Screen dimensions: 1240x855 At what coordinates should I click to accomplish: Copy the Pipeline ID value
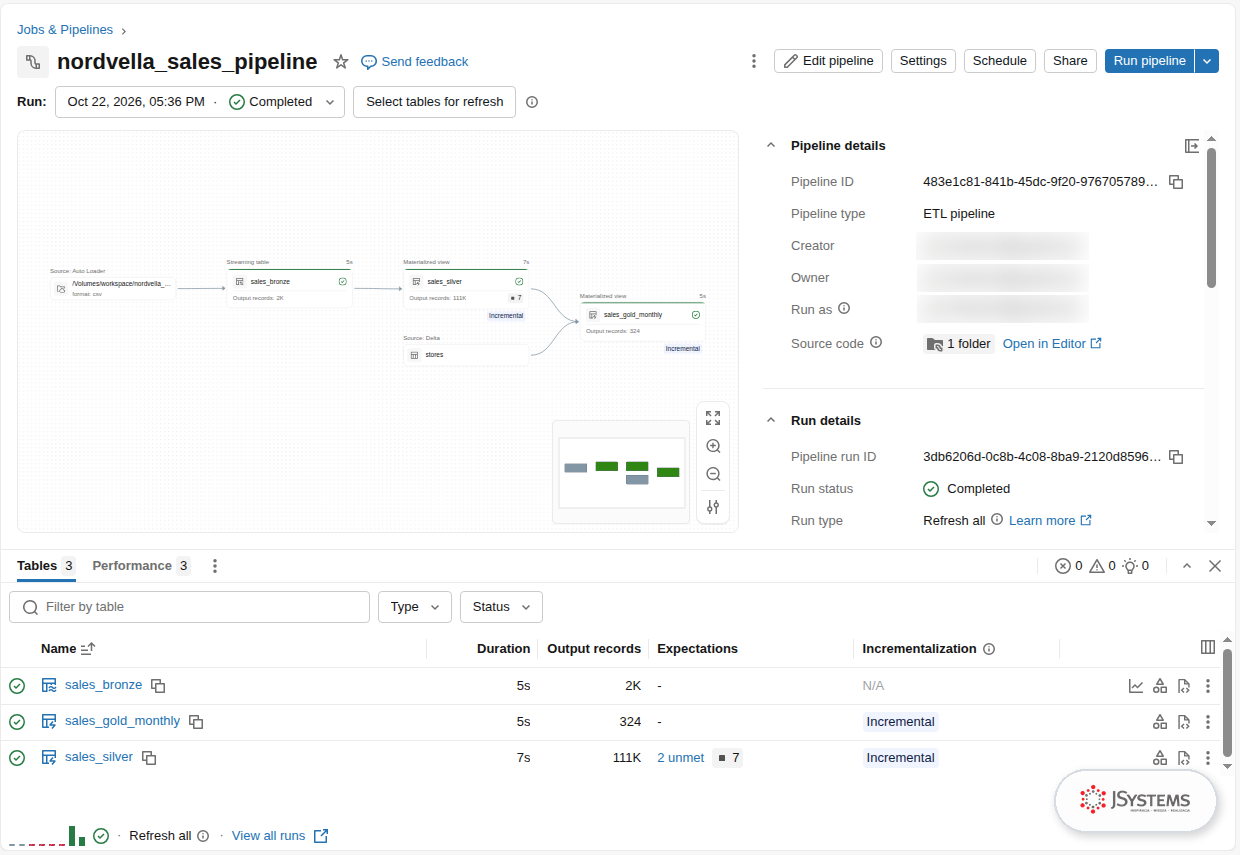(x=1177, y=182)
